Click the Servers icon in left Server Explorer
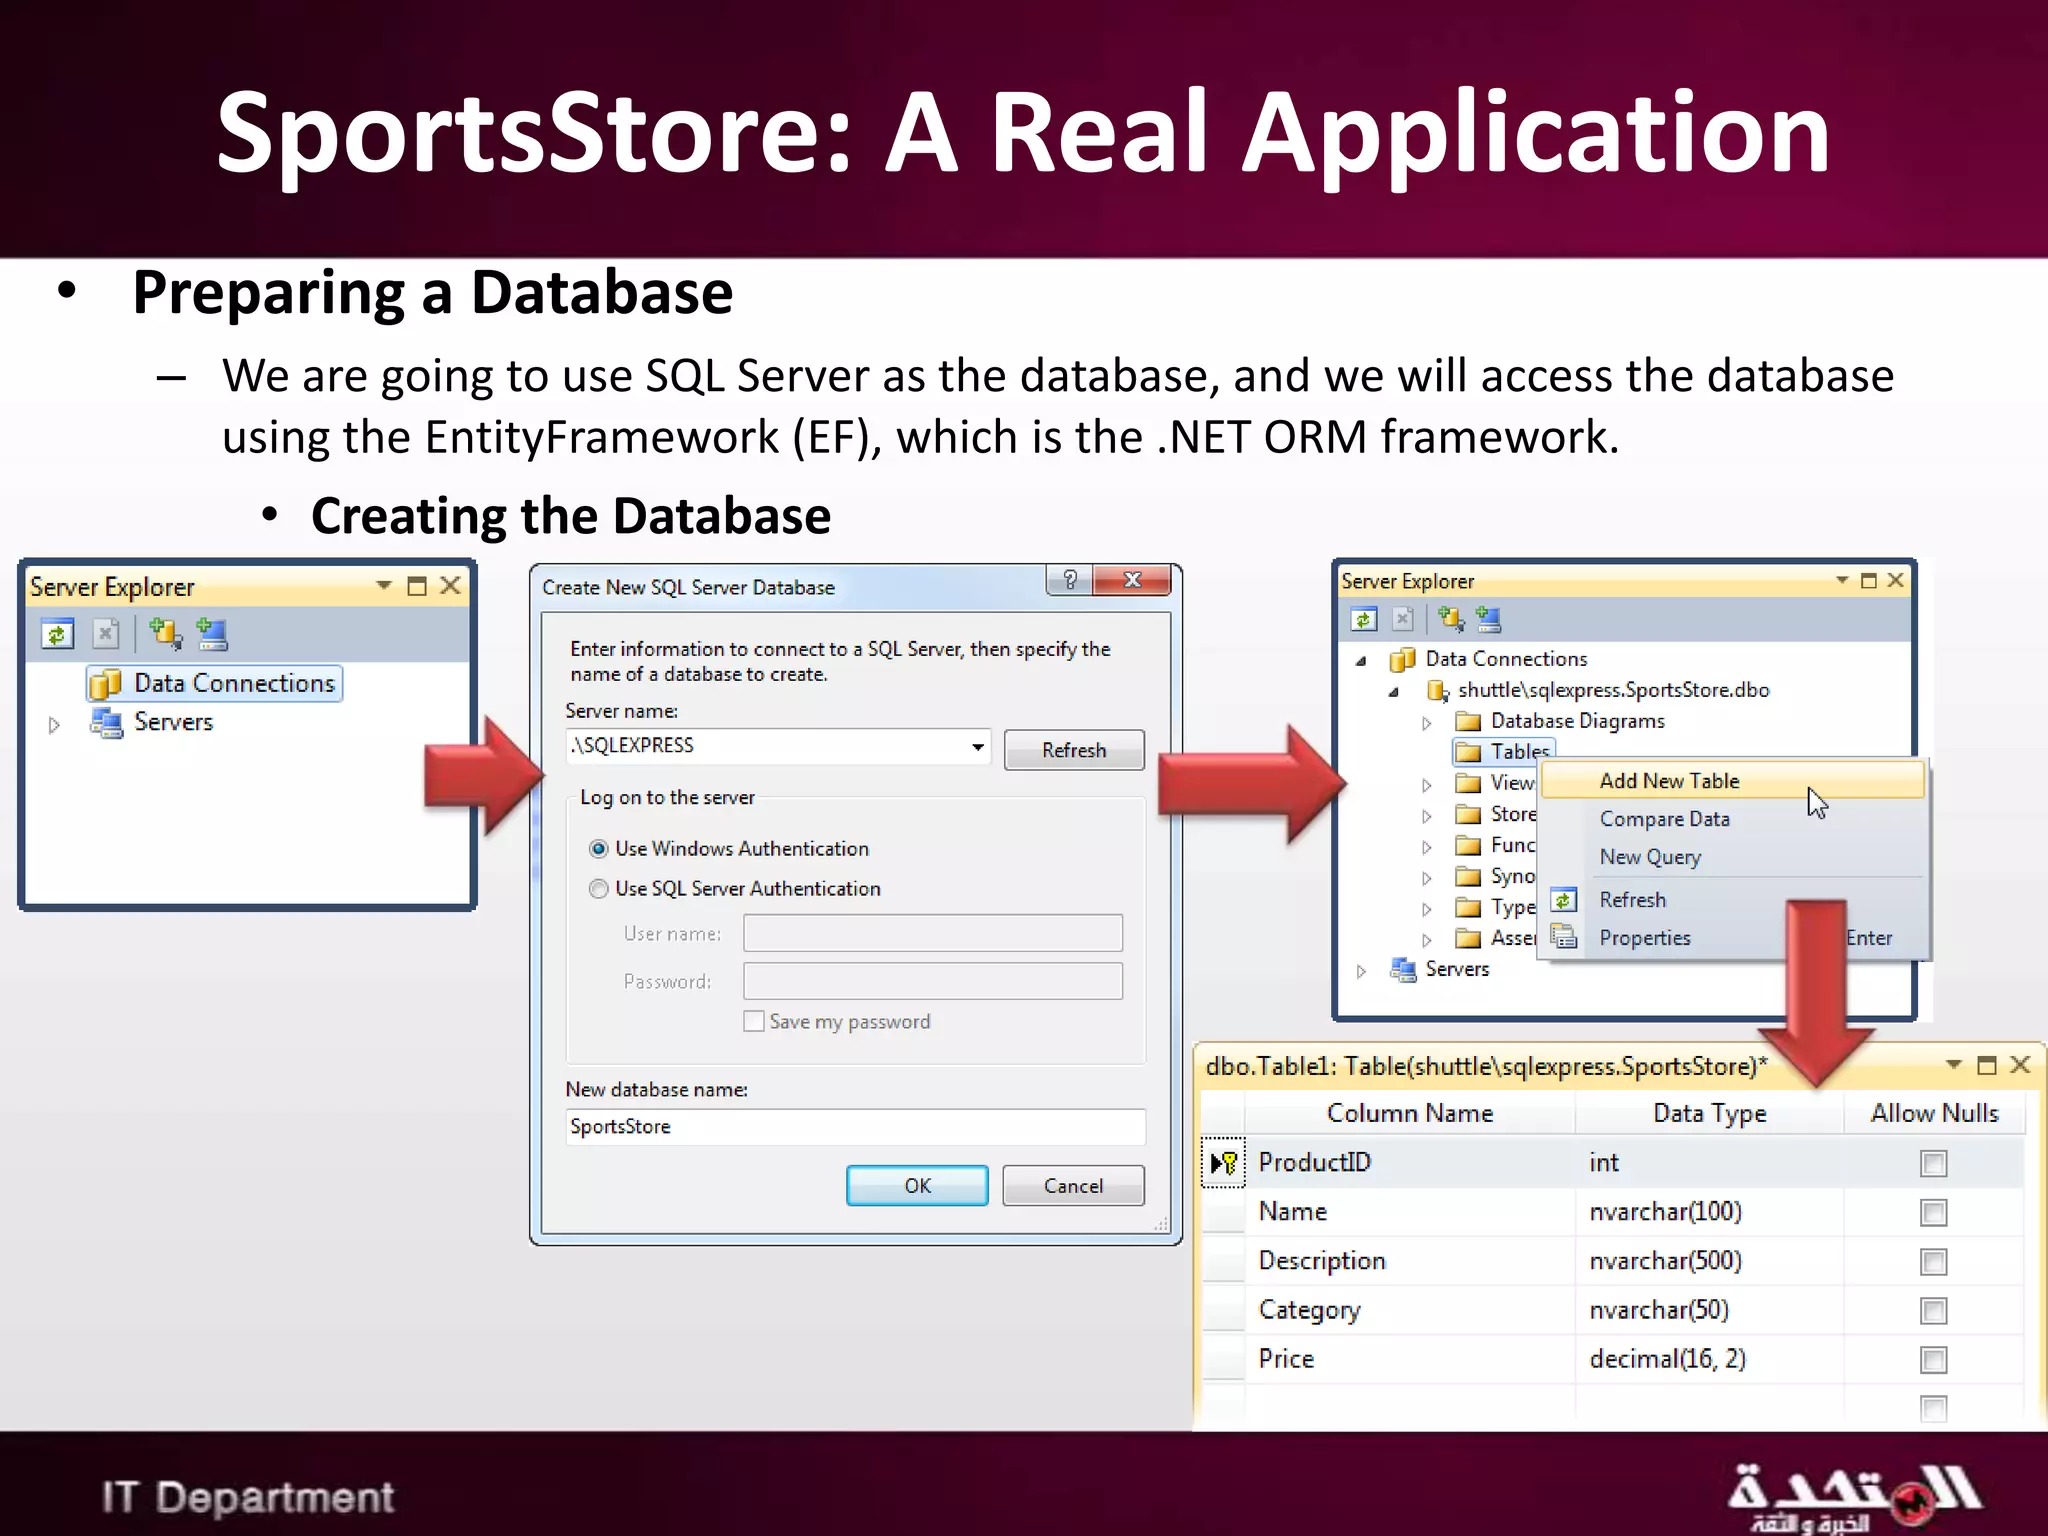The width and height of the screenshot is (2048, 1536). (105, 722)
